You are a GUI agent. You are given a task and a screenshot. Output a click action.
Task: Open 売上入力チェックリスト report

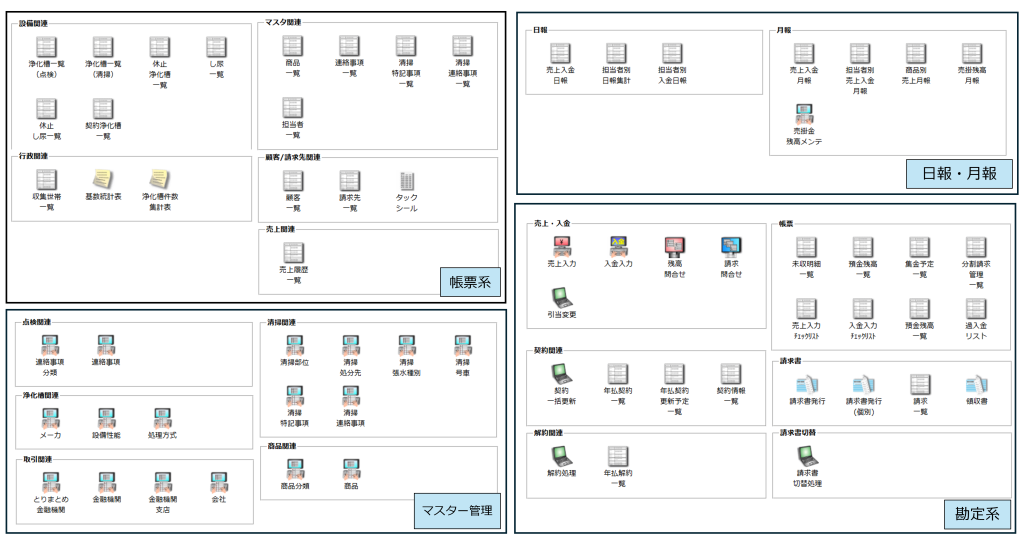pyautogui.click(x=807, y=309)
